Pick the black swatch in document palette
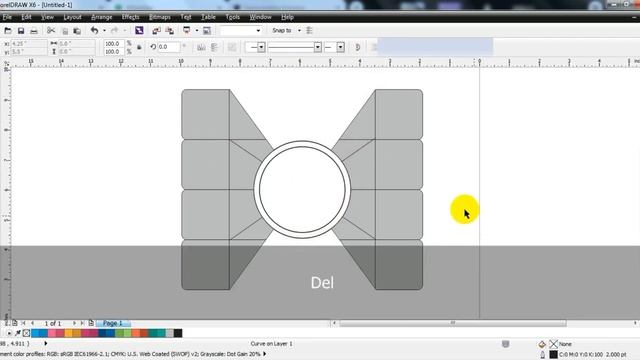 [178, 333]
